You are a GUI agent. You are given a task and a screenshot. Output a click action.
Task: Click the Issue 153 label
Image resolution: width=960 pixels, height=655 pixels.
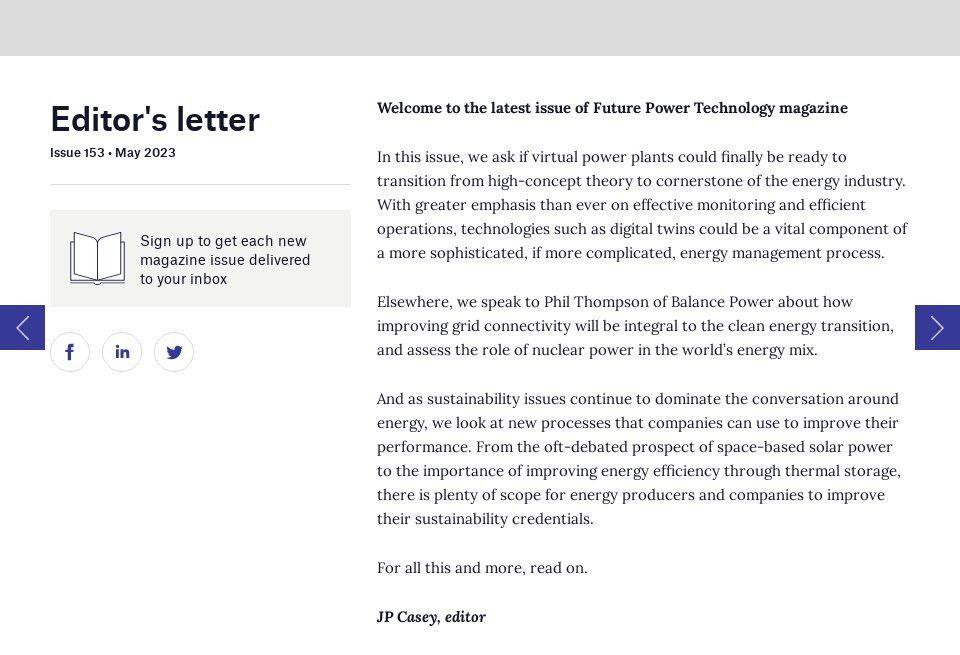(x=77, y=153)
